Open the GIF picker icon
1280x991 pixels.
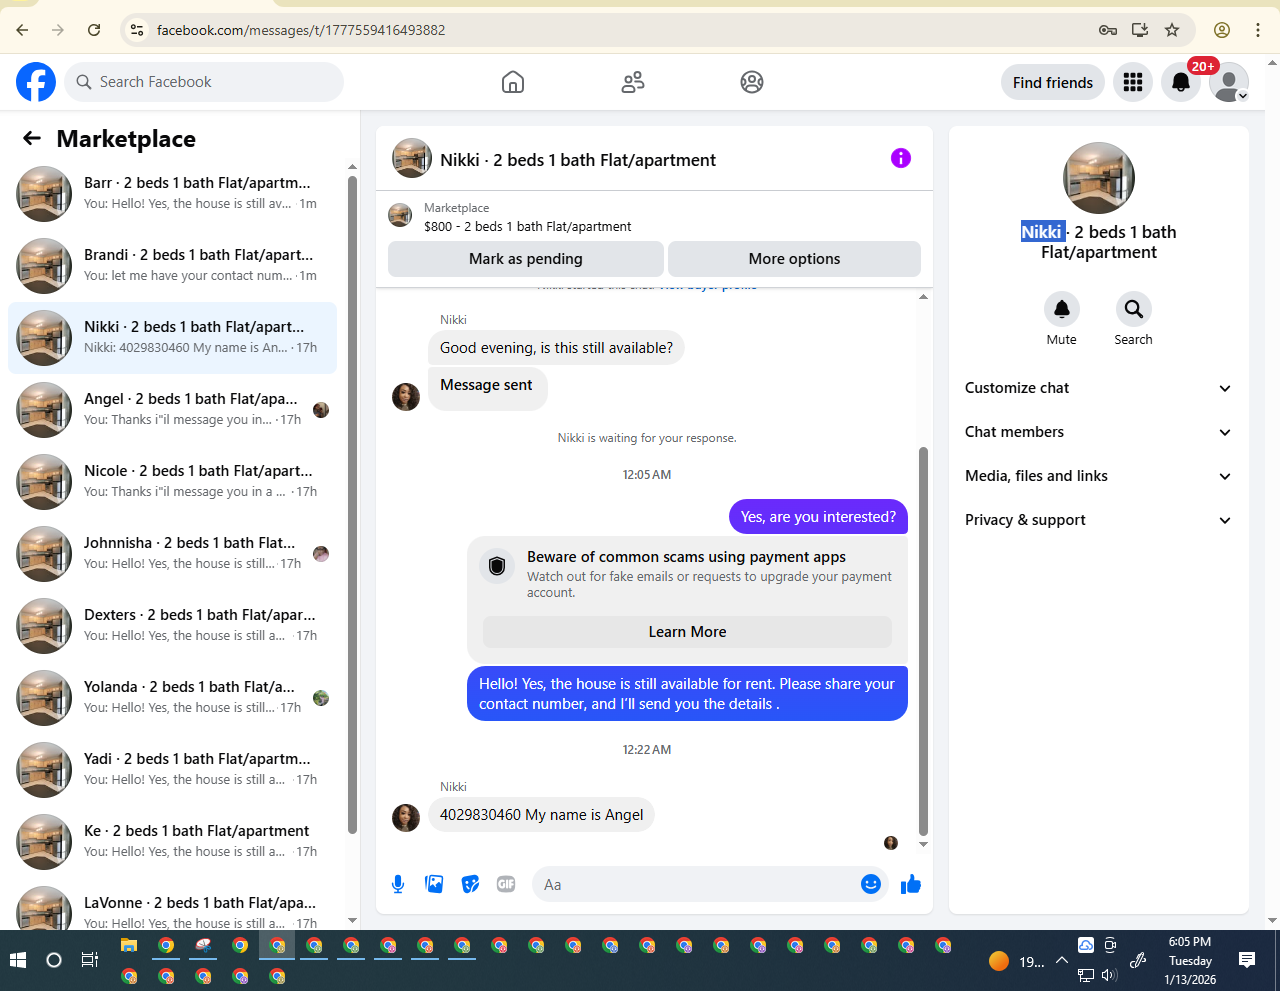pyautogui.click(x=506, y=884)
